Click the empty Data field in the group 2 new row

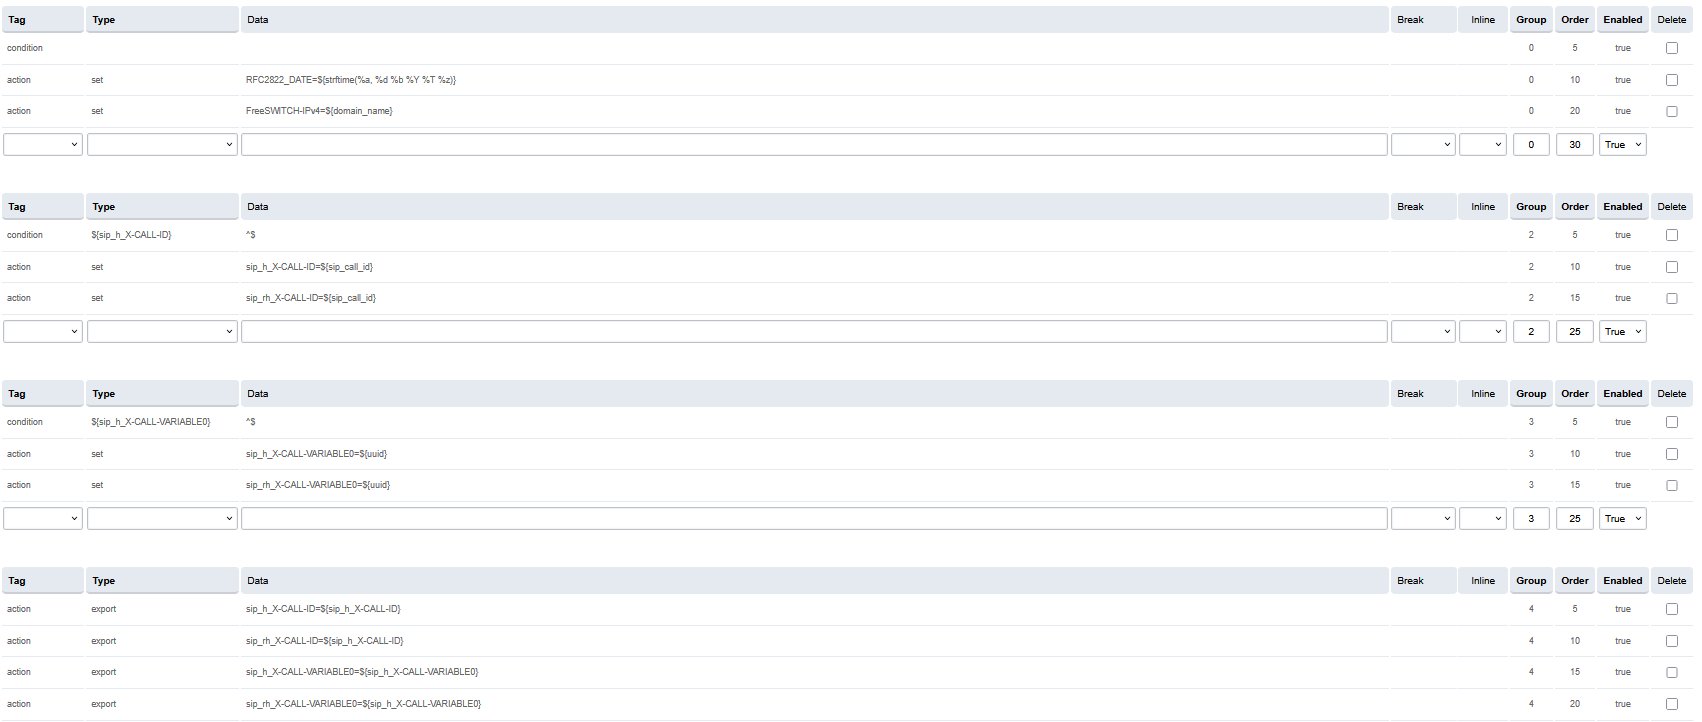[x=813, y=331]
